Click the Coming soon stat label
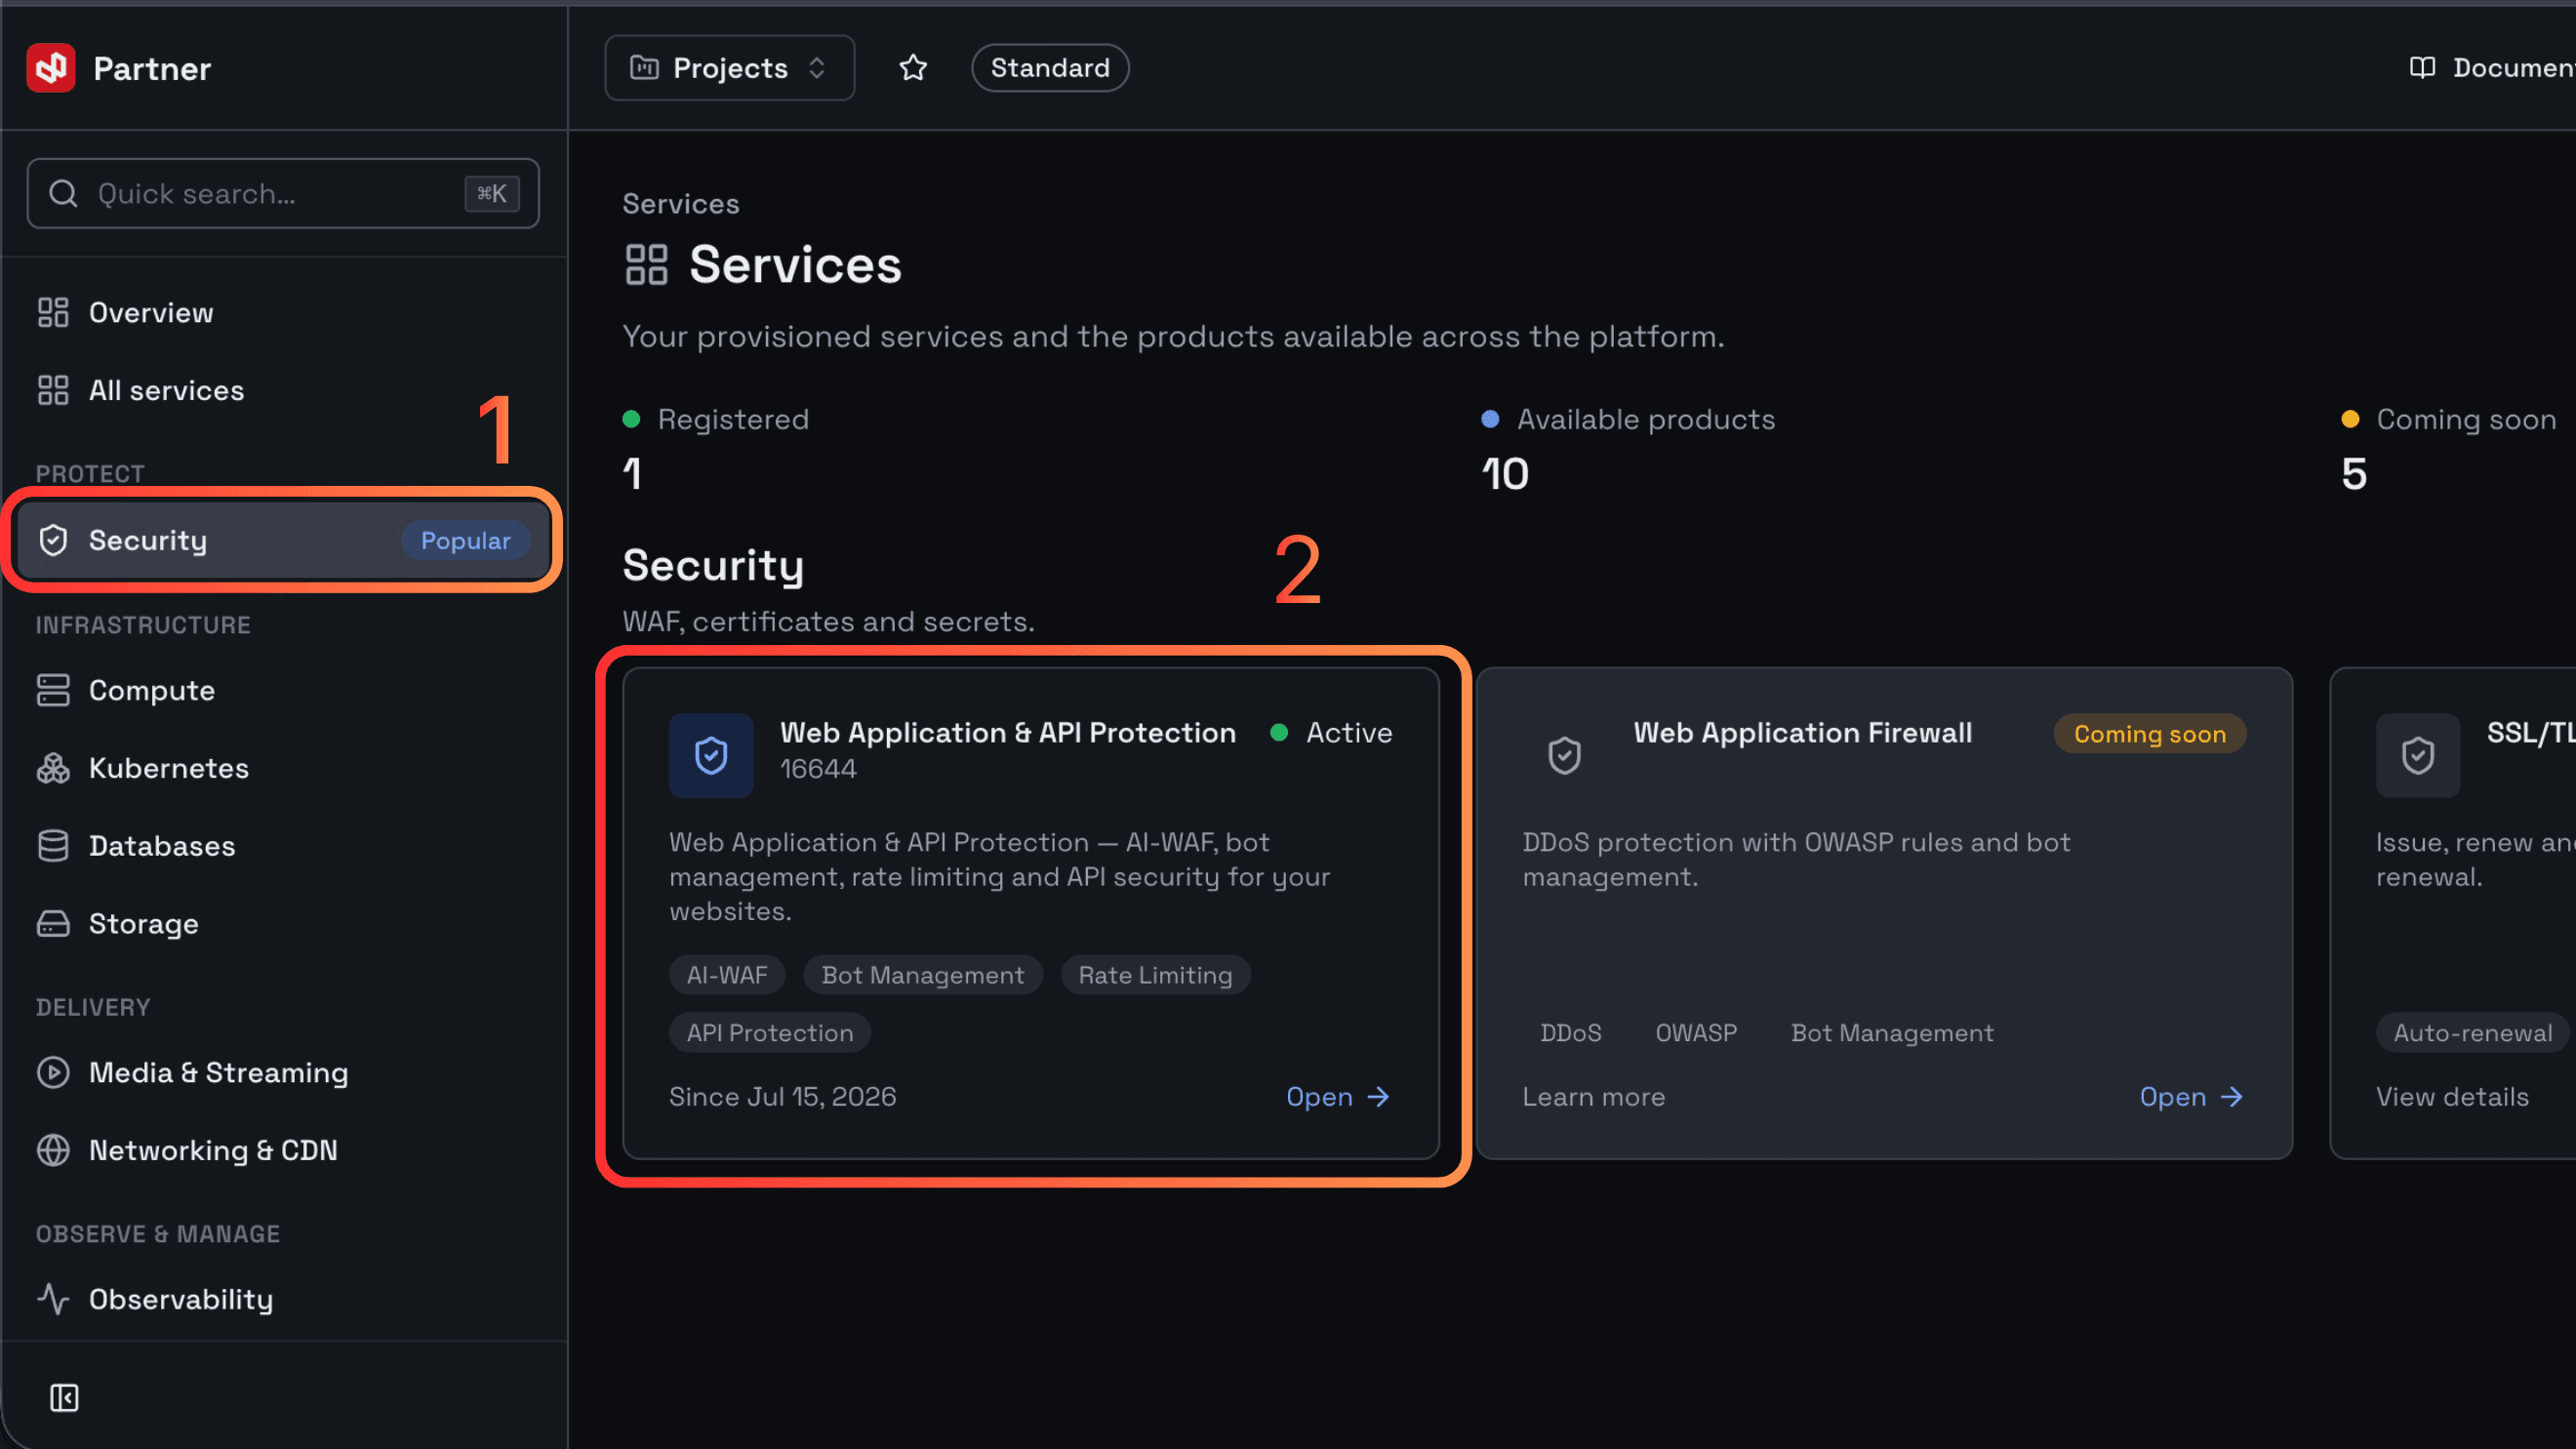Image resolution: width=2576 pixels, height=1449 pixels. coord(2466,419)
